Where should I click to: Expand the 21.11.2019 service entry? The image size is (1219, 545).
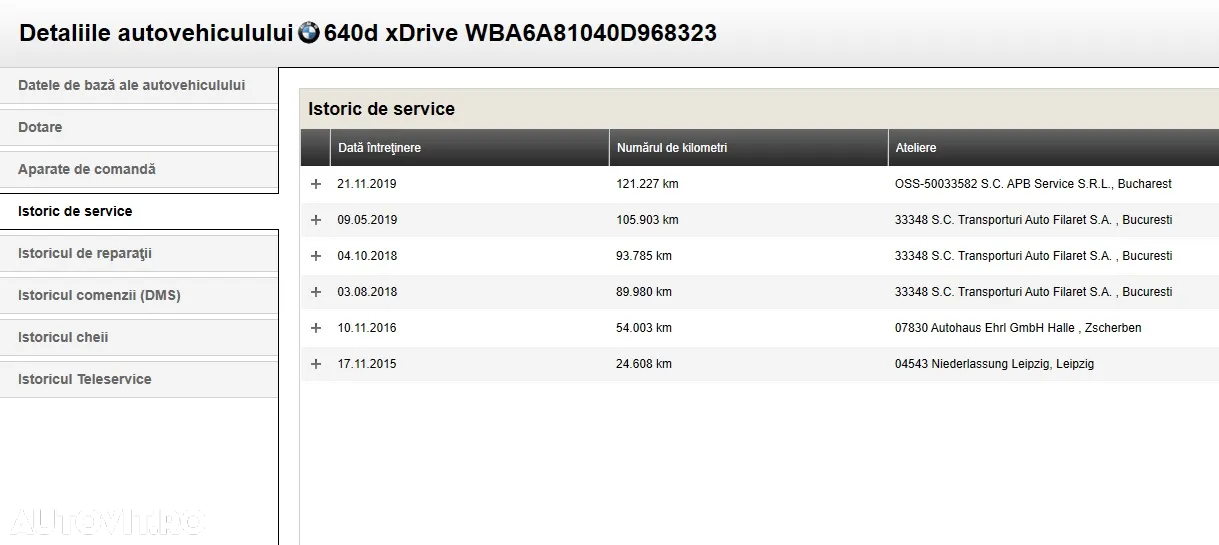point(316,184)
